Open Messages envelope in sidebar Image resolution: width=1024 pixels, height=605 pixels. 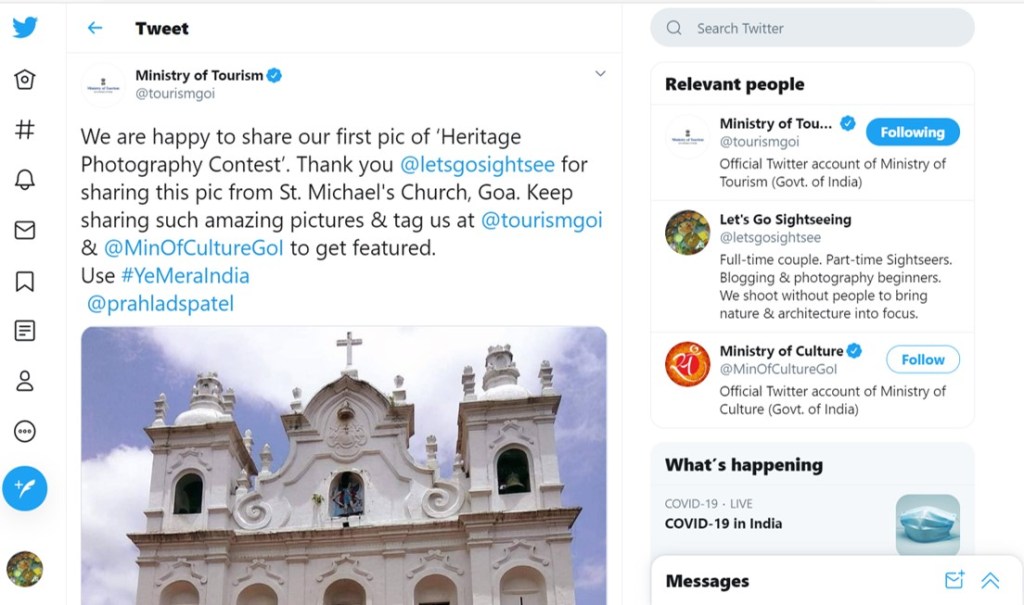click(x=25, y=230)
